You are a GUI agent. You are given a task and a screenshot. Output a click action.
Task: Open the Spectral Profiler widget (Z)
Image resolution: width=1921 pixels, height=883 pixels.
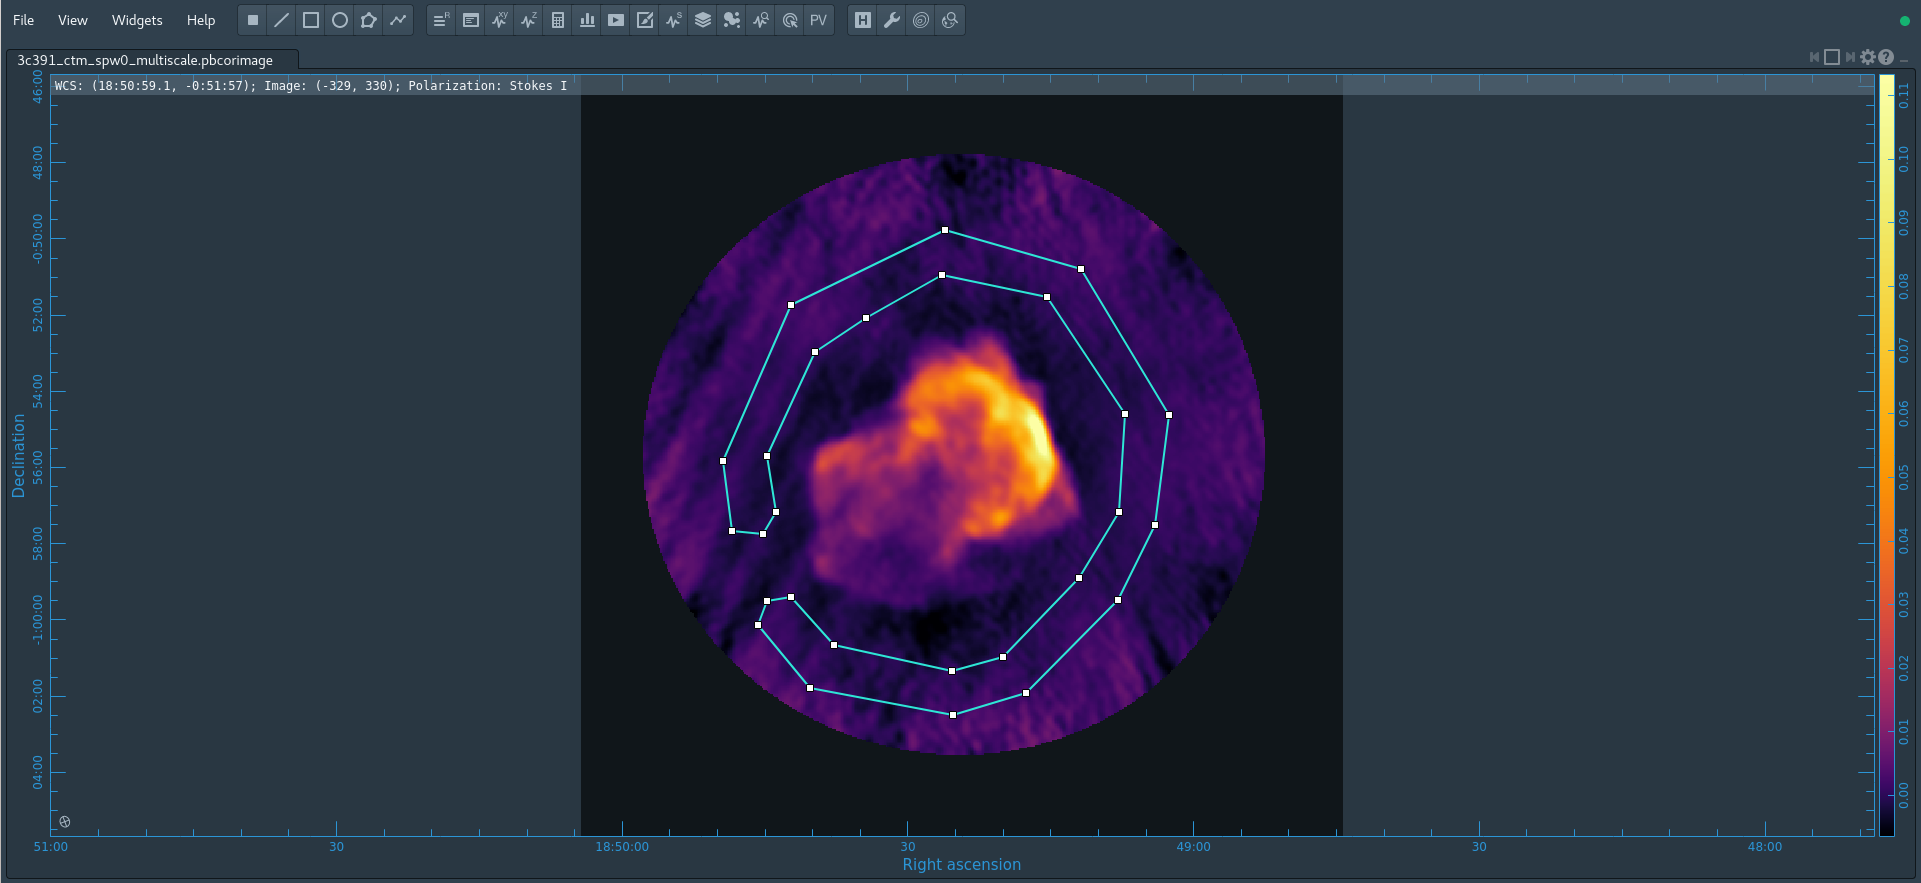(x=529, y=20)
